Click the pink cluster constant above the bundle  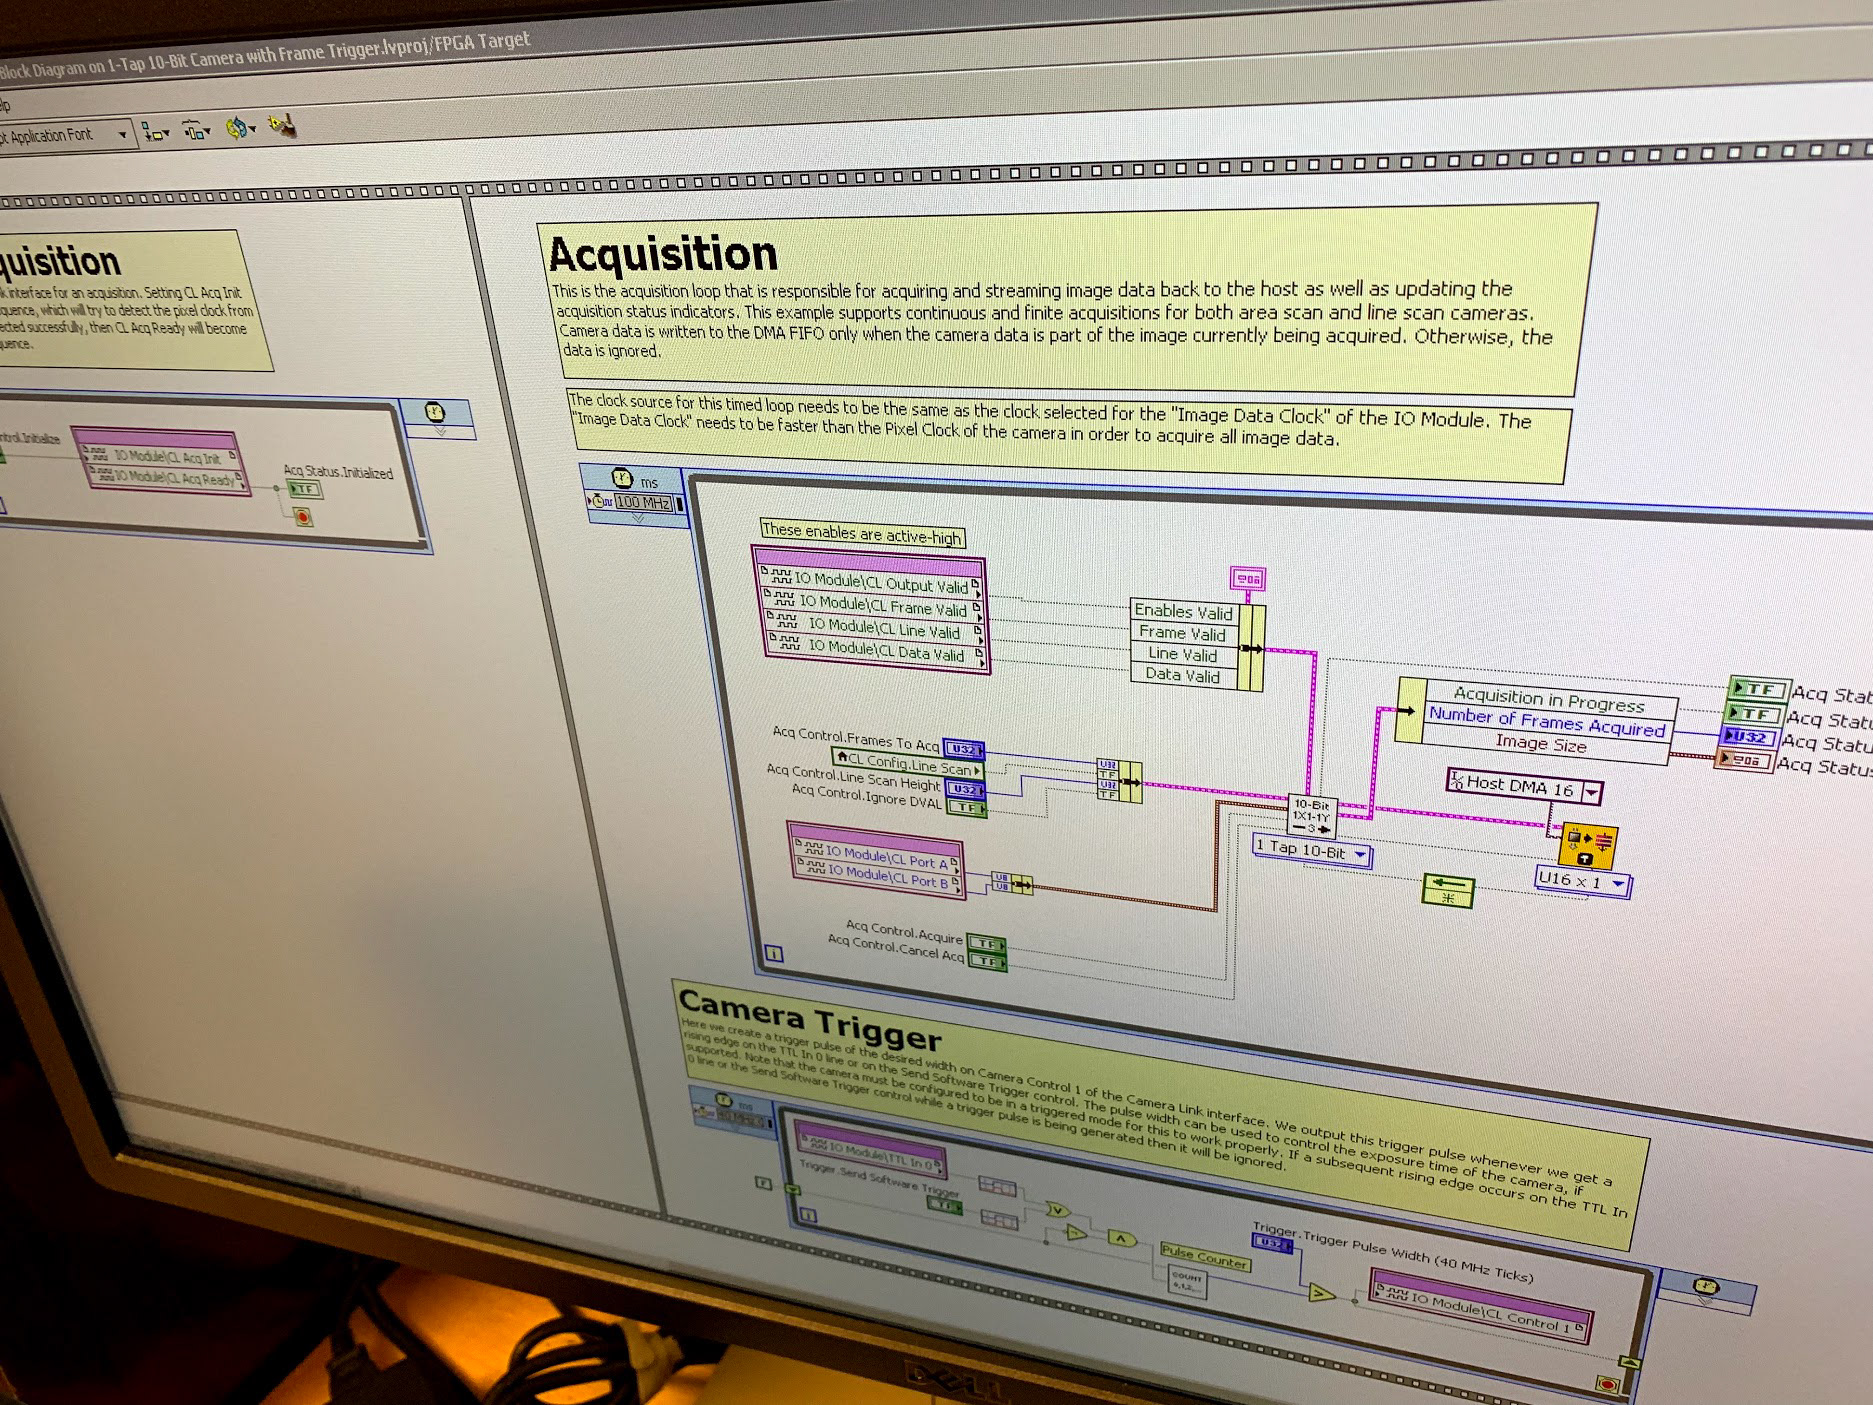tap(1248, 578)
